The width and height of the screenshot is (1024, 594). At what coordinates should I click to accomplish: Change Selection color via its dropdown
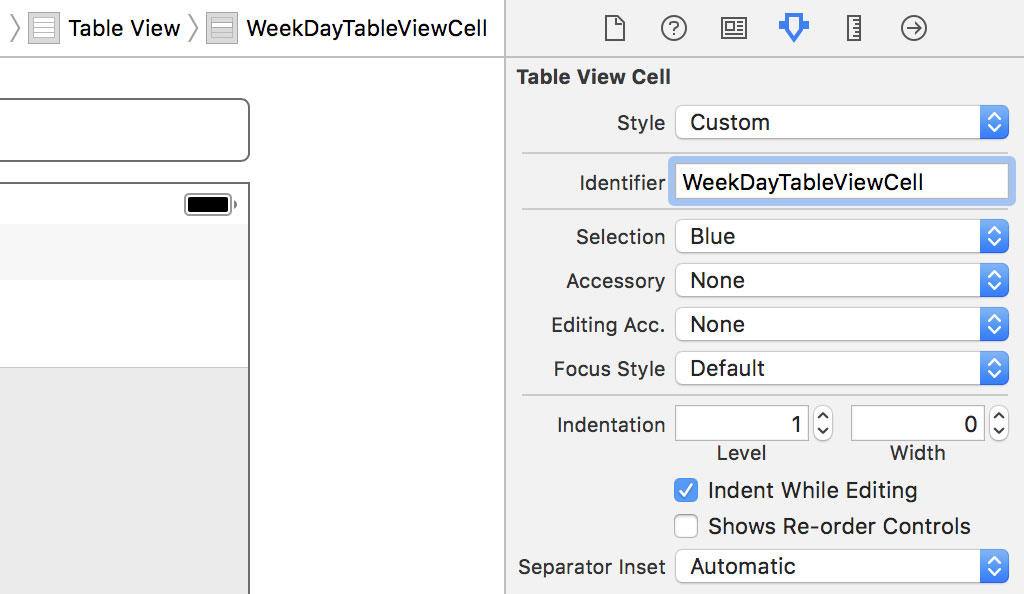(993, 236)
